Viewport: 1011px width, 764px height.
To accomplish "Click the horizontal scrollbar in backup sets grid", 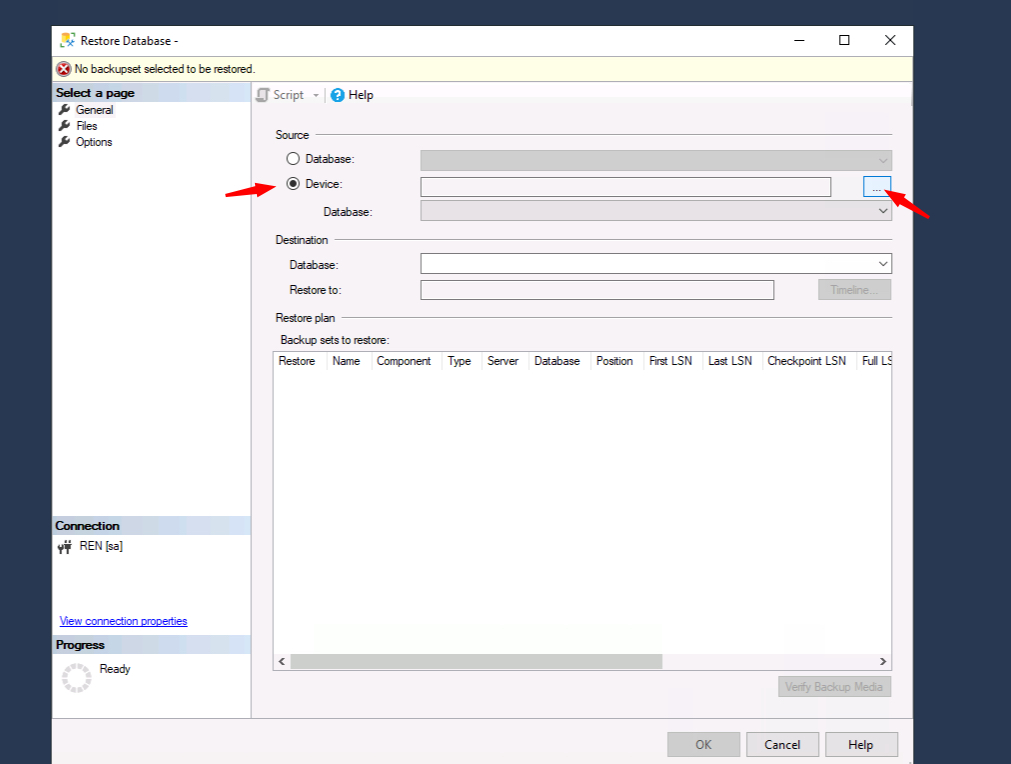I will [x=476, y=661].
